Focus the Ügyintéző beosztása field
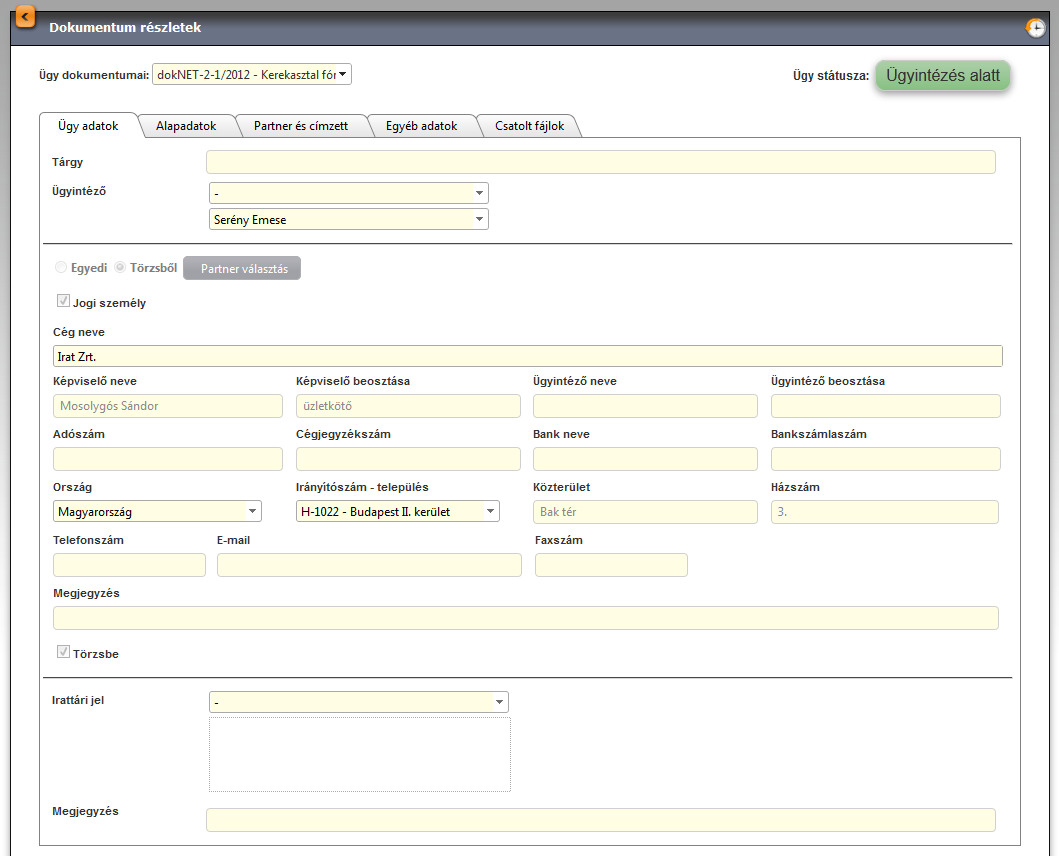Viewport: 1059px width, 856px height. 885,406
